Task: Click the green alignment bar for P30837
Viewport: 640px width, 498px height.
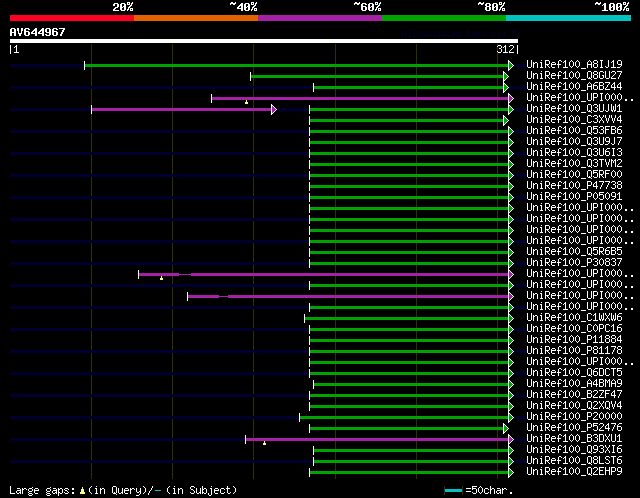Action: [410, 263]
